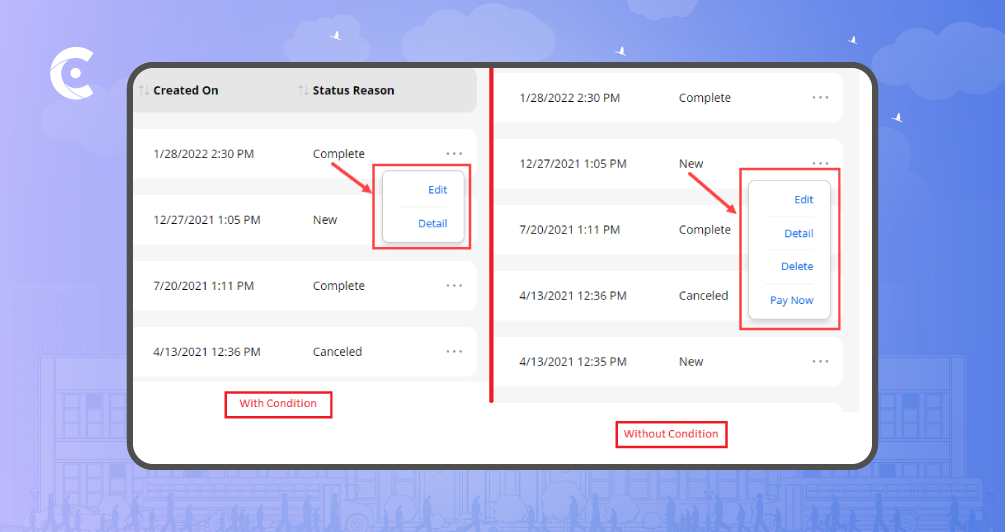Choose Pay Now in the right menu
Image resolution: width=1005 pixels, height=532 pixels.
[x=791, y=301]
